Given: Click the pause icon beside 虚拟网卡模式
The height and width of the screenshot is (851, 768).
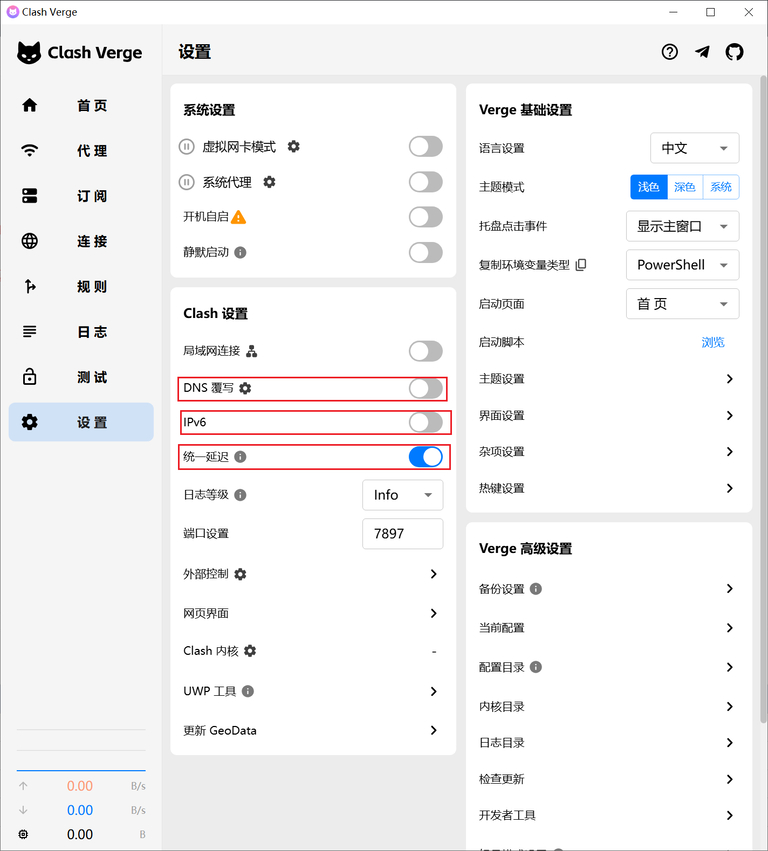Looking at the screenshot, I should point(187,147).
